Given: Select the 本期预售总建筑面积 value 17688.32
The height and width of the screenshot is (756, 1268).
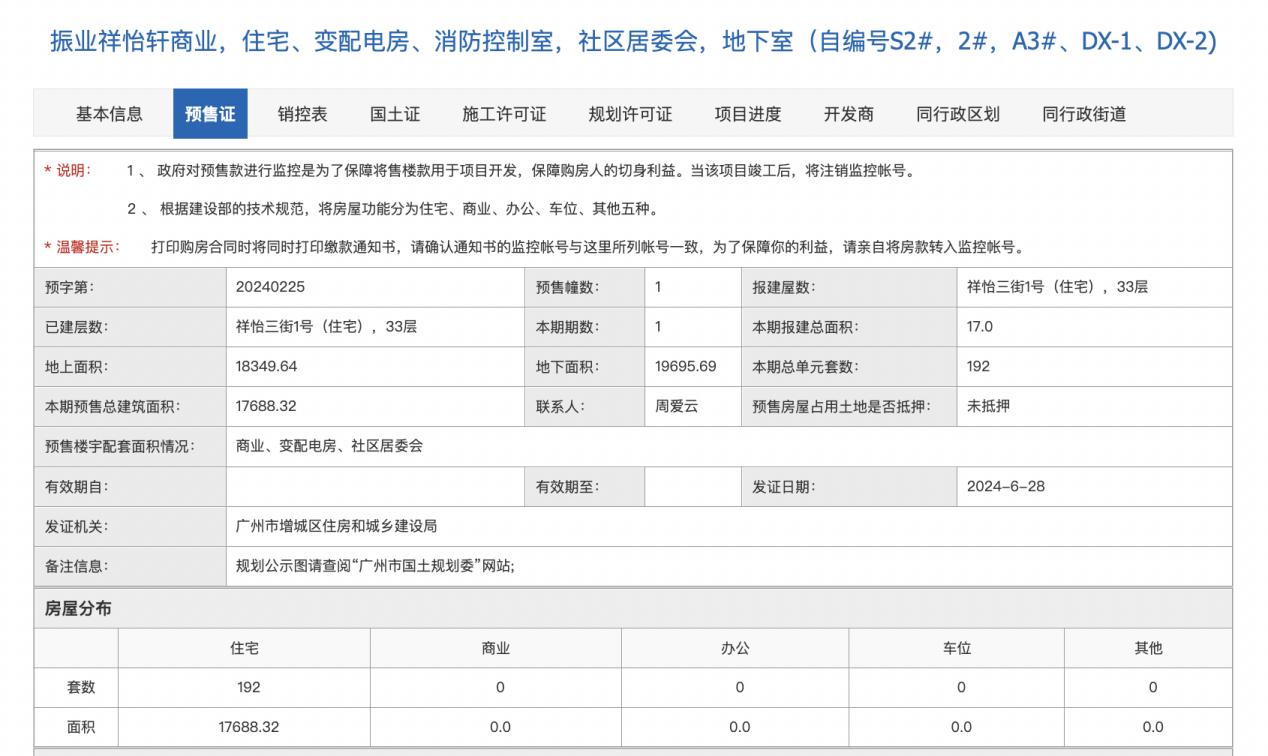Looking at the screenshot, I should (266, 407).
